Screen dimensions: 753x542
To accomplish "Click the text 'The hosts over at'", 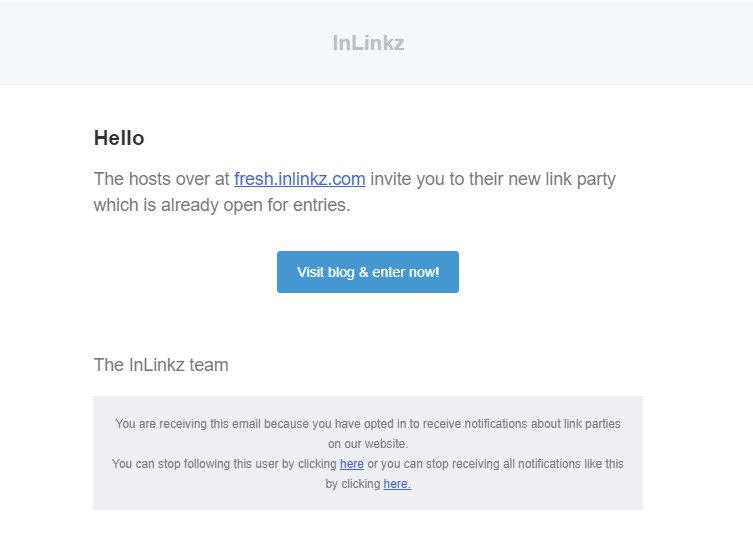I will coord(162,179).
